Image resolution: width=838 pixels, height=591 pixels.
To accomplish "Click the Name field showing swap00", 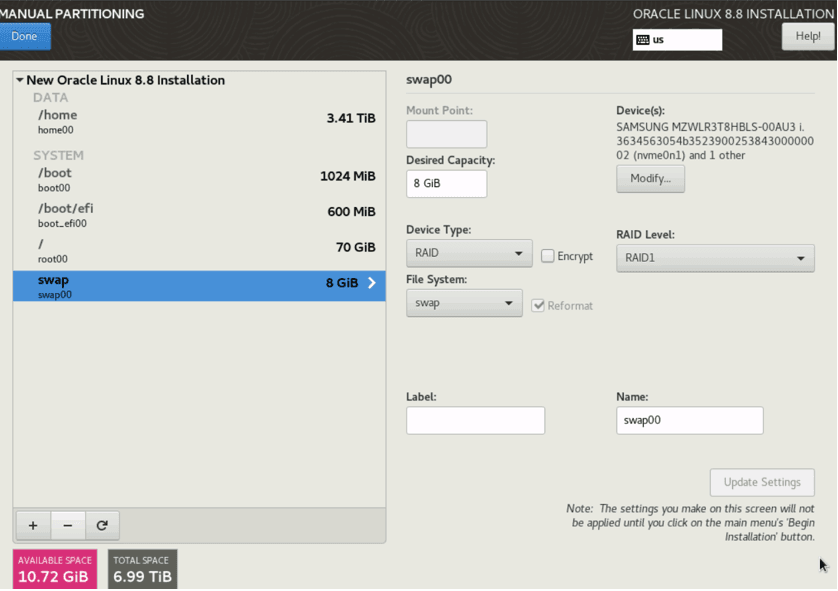I will [689, 420].
